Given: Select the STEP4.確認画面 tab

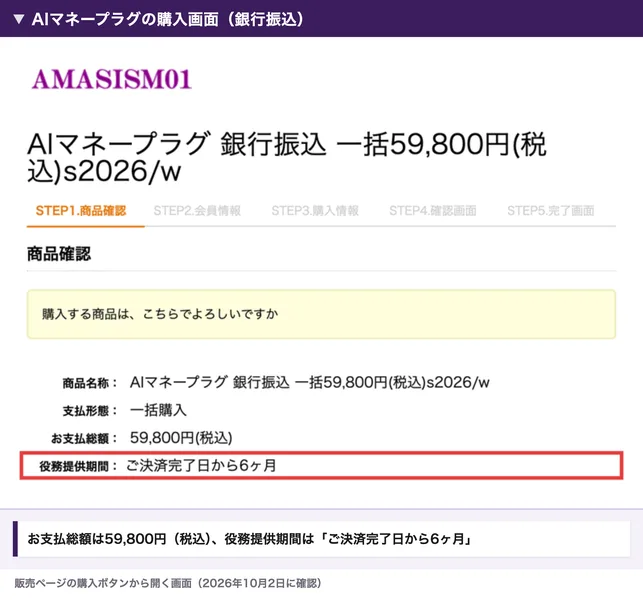Looking at the screenshot, I should (x=433, y=211).
